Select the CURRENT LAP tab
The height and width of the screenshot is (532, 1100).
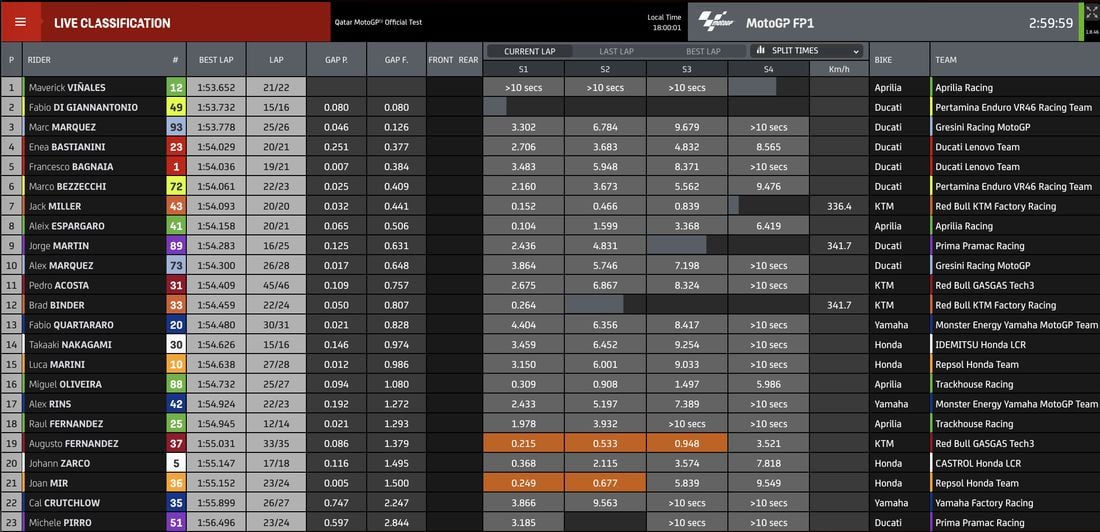[530, 51]
